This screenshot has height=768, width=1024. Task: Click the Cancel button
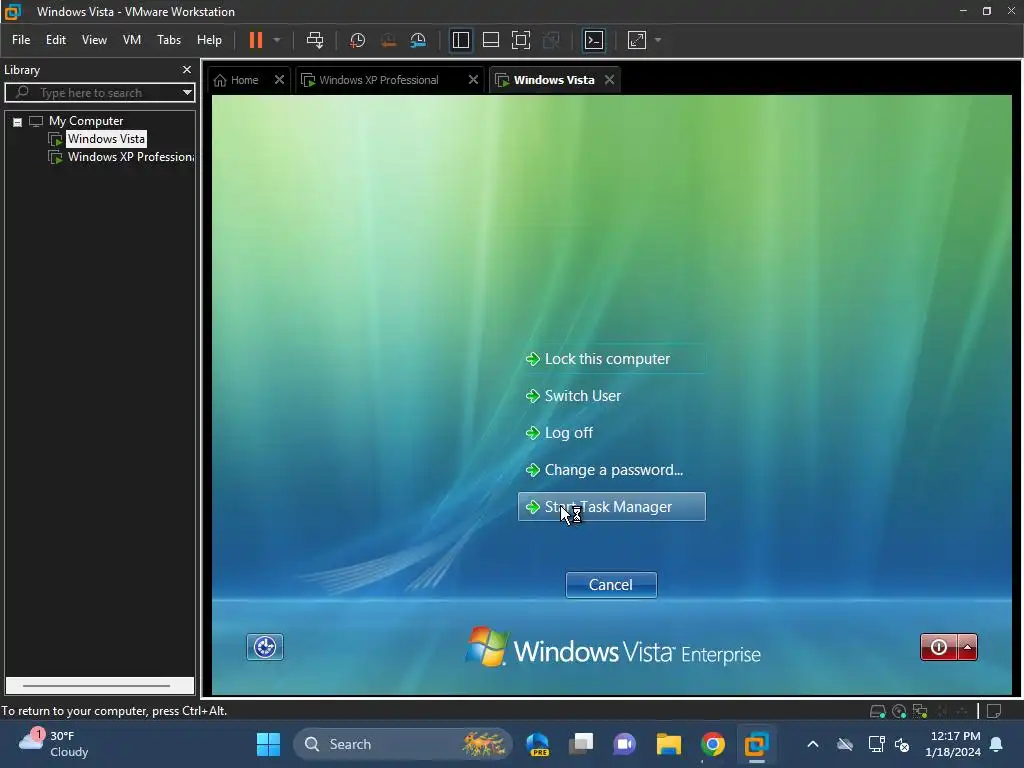(x=611, y=584)
